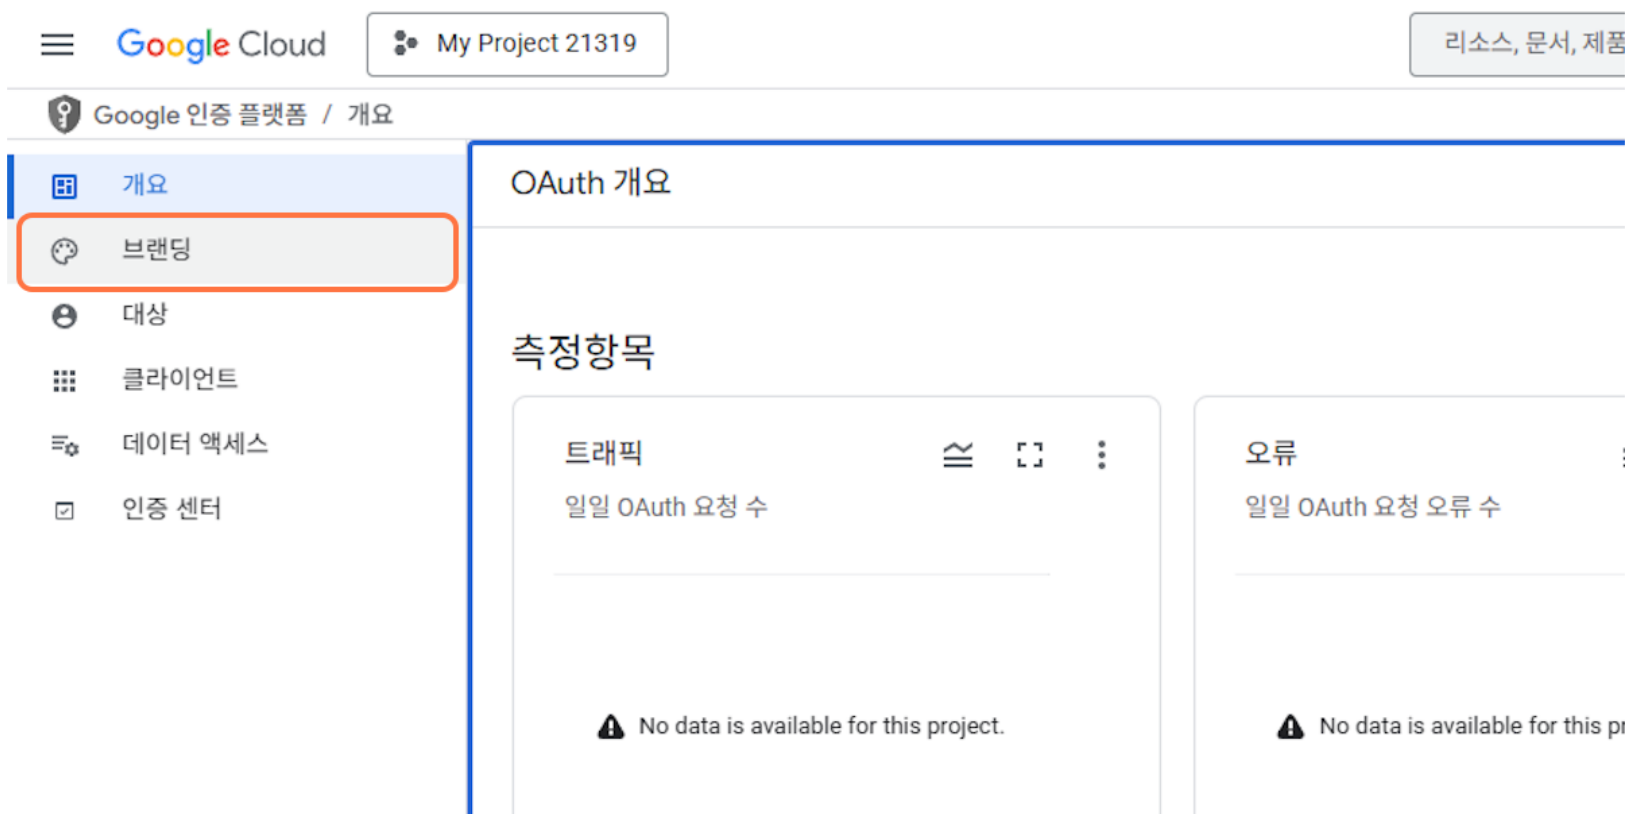1629x814 pixels.
Task: Toggle legend on the 트래픽 chart
Action: point(958,455)
